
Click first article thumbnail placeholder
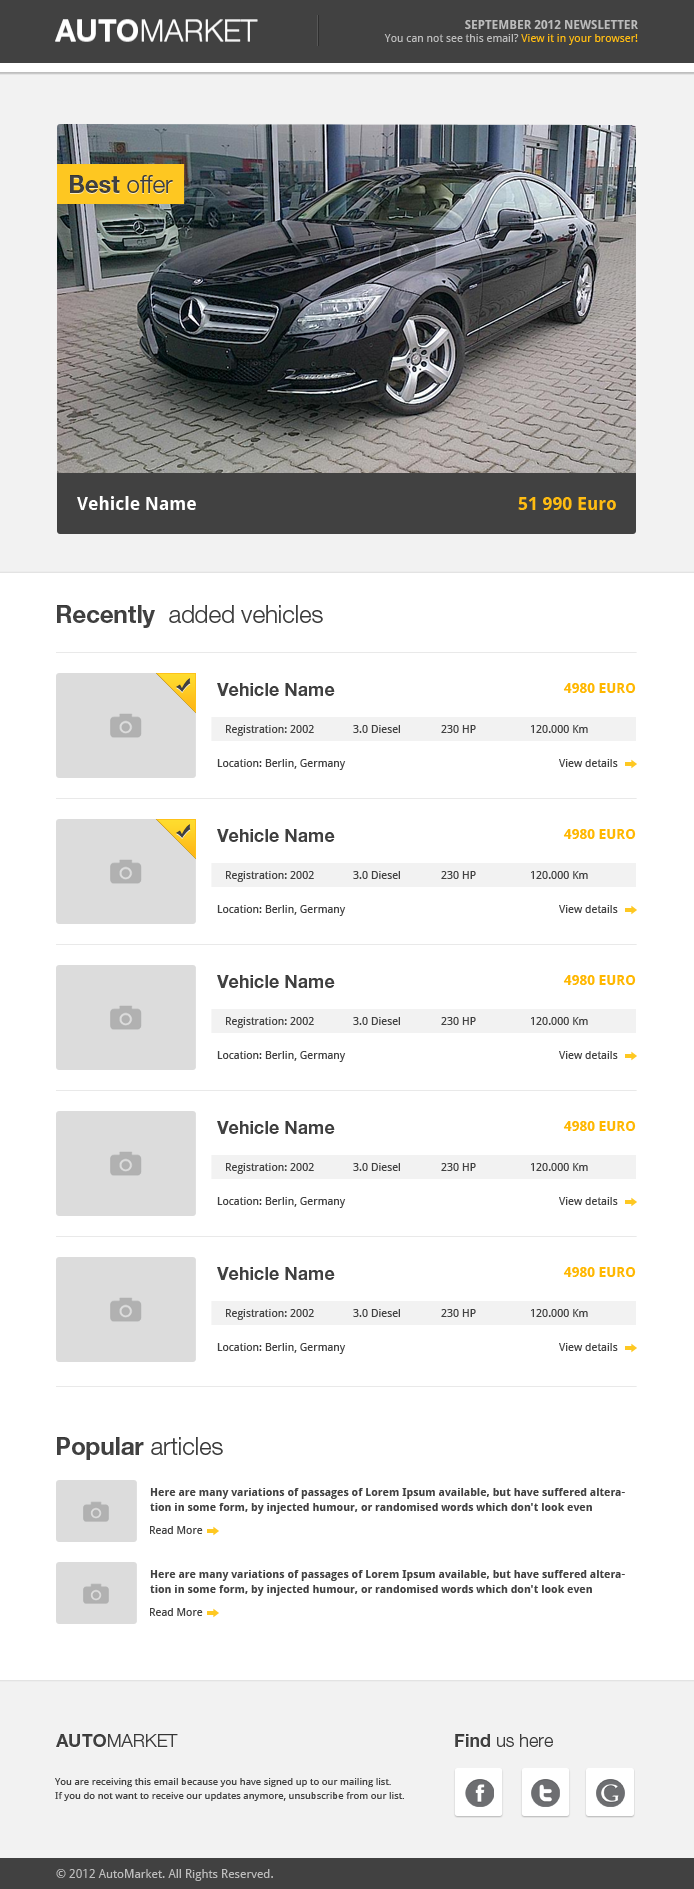tap(96, 1511)
